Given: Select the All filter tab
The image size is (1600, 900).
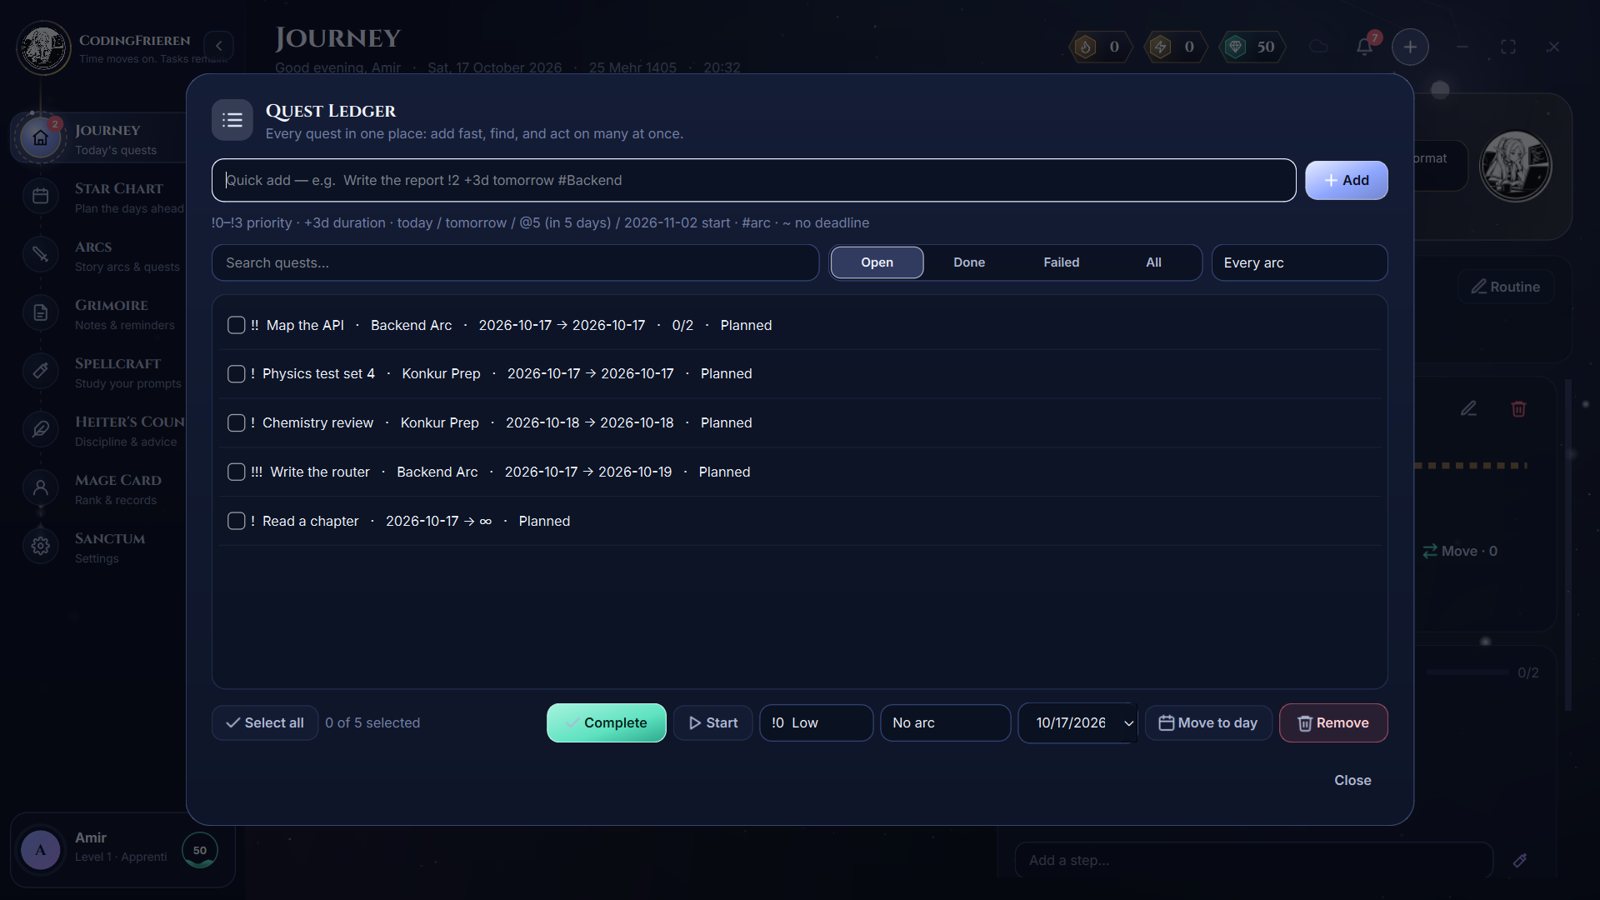Looking at the screenshot, I should click(1153, 262).
